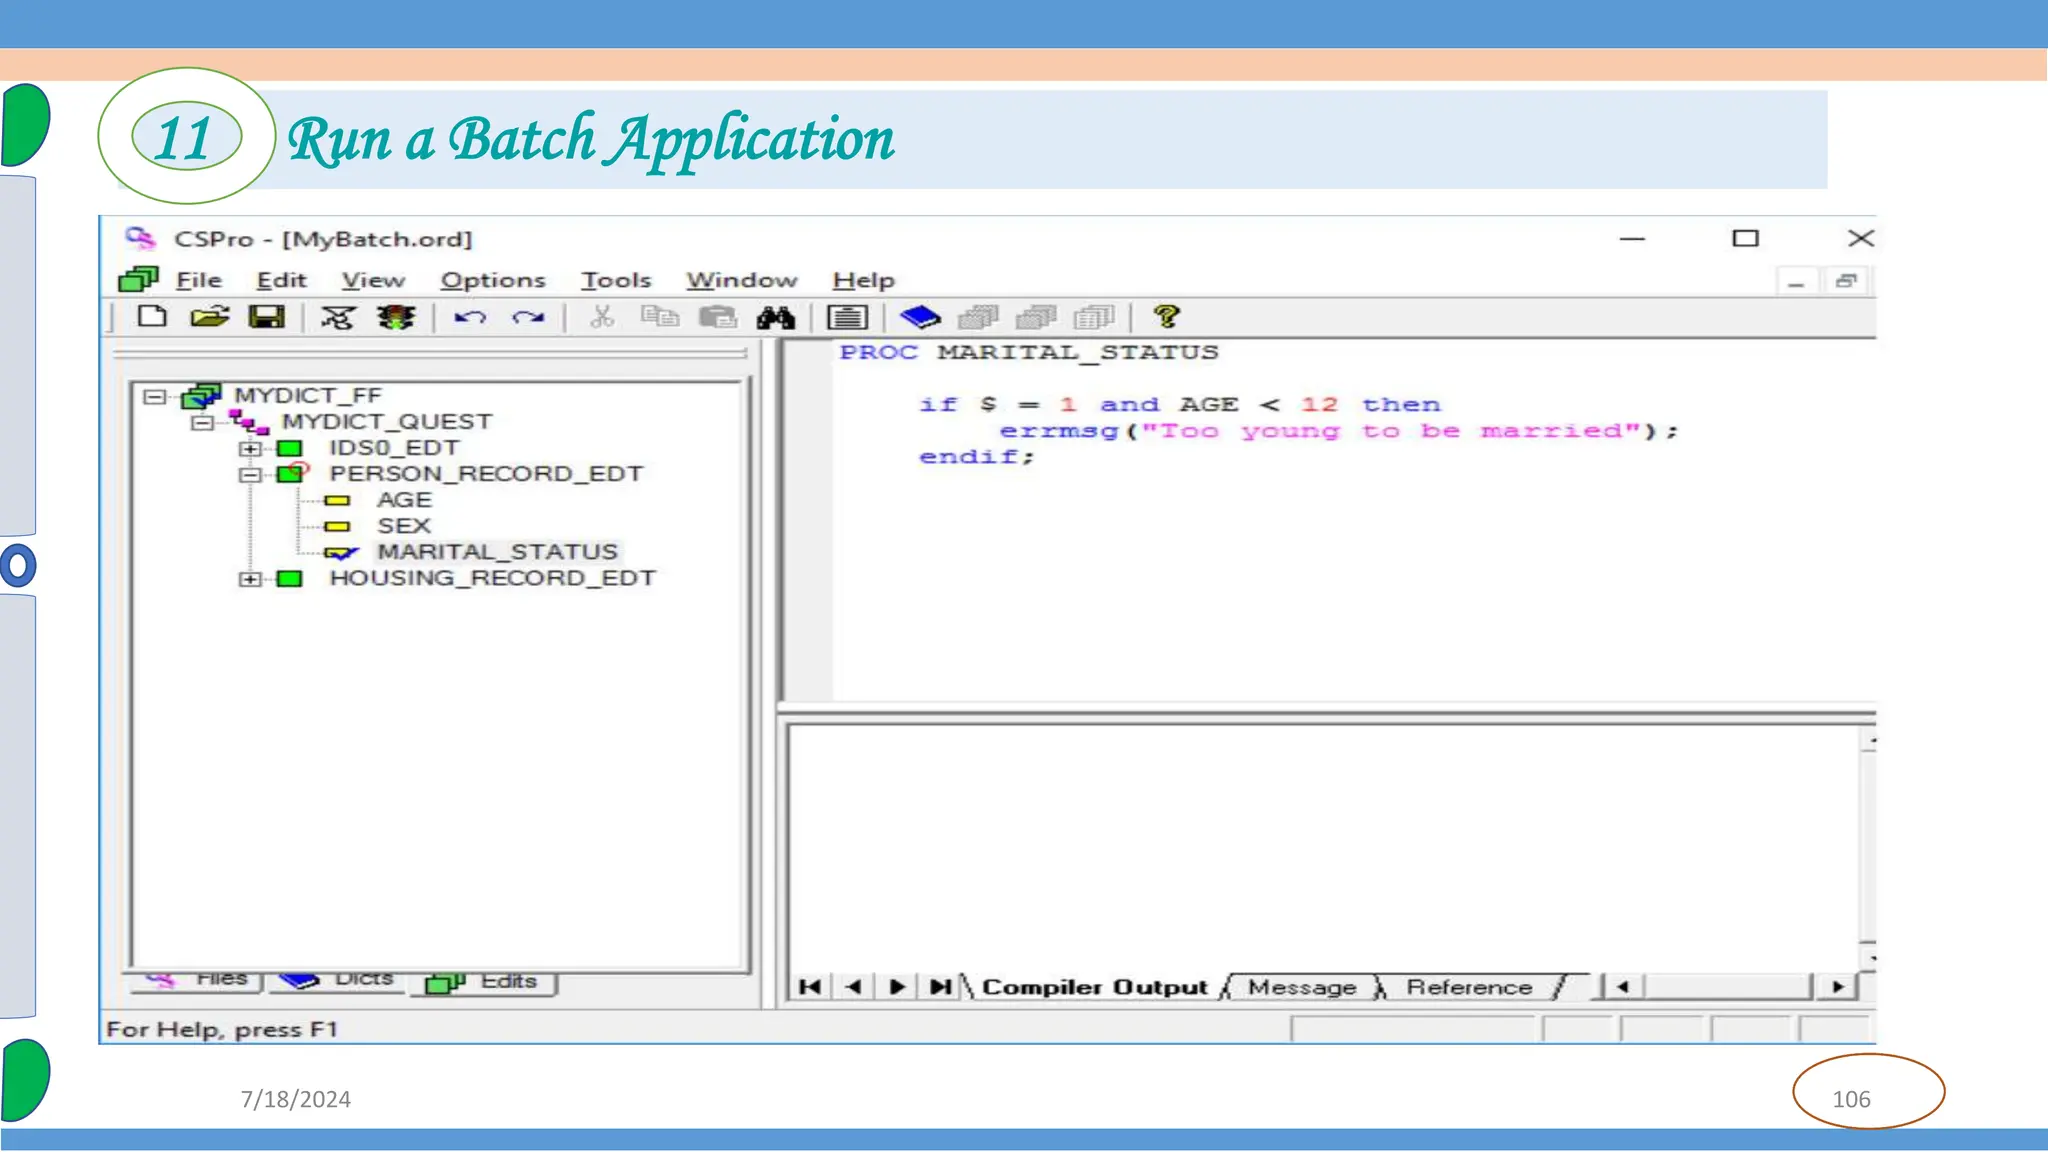Open a file with the folder icon
Image resolution: width=2048 pixels, height=1152 pixels.
(210, 317)
